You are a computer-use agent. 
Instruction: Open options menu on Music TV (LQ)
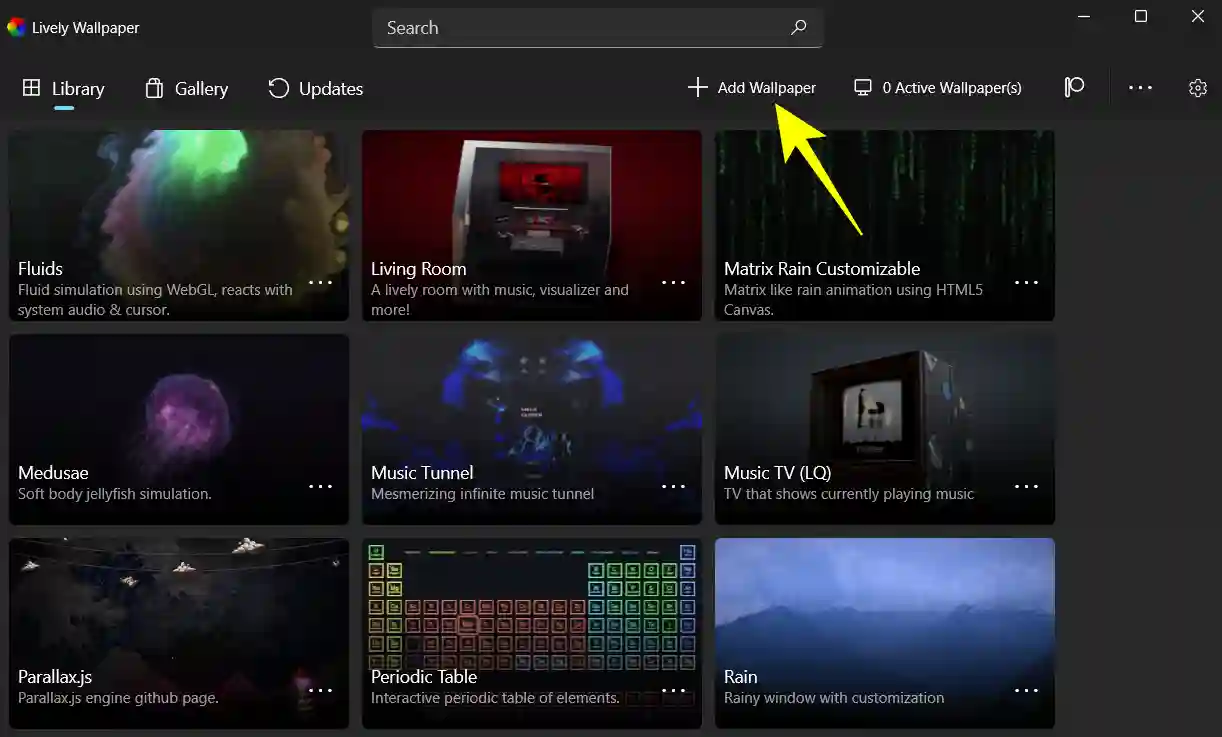click(x=1026, y=488)
